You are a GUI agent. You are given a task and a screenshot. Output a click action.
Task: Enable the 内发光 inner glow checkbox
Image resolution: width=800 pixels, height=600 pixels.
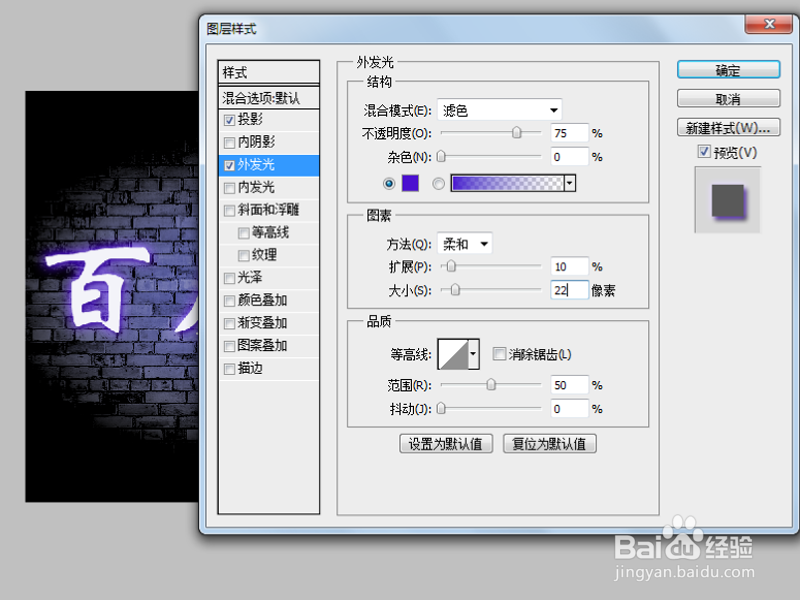coord(230,188)
